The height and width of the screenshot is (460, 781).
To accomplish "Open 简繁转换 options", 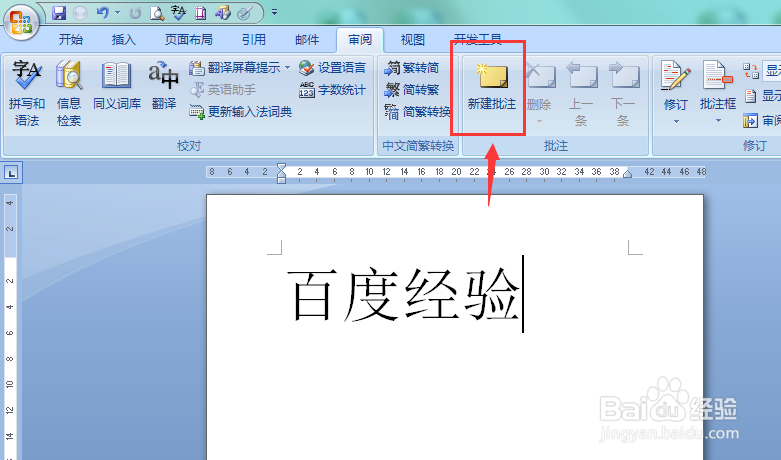I will 417,112.
